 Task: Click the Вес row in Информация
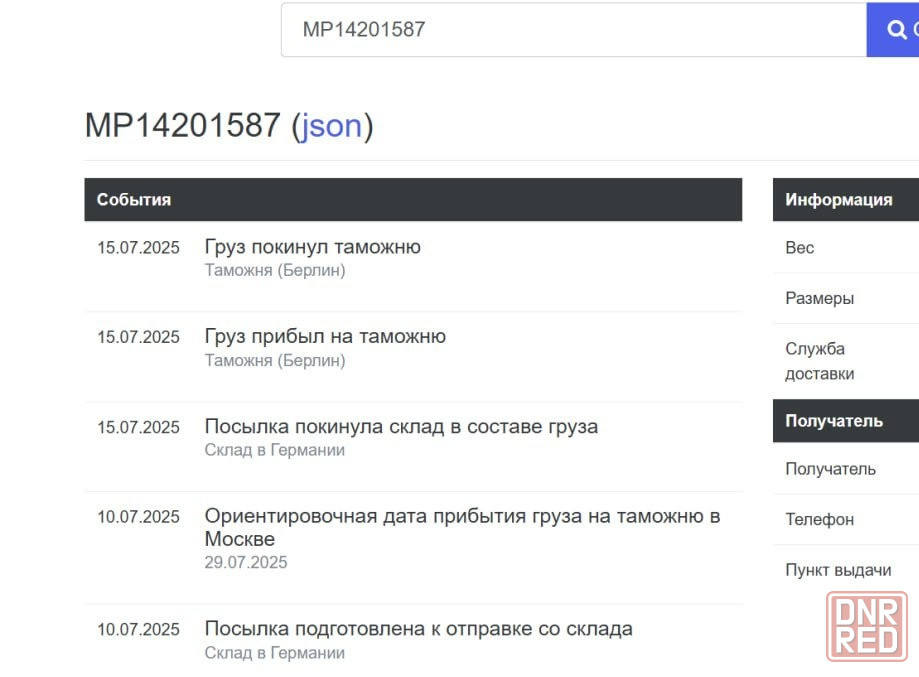[800, 248]
